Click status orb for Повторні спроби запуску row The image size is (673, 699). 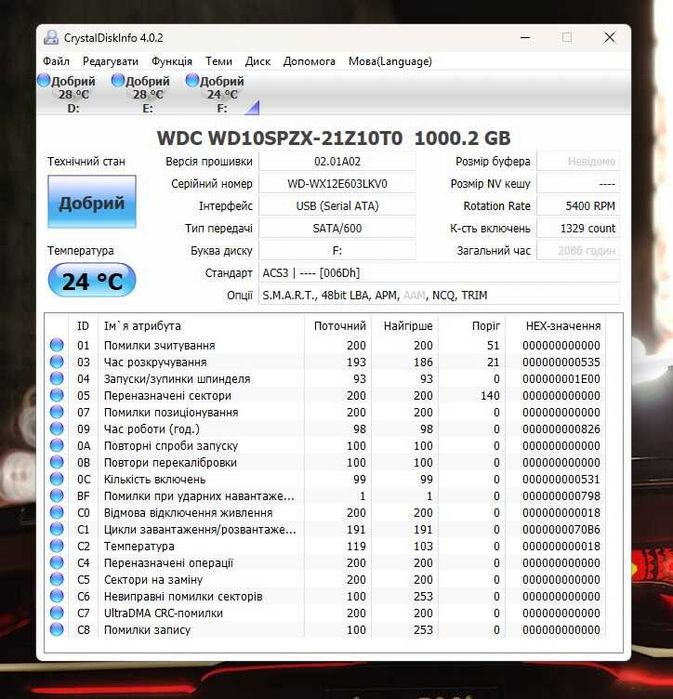57,445
